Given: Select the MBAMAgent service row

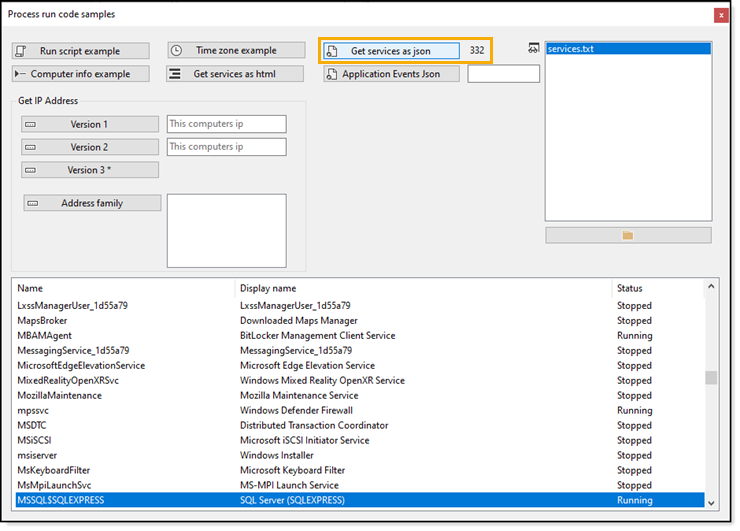Looking at the screenshot, I should pos(360,336).
